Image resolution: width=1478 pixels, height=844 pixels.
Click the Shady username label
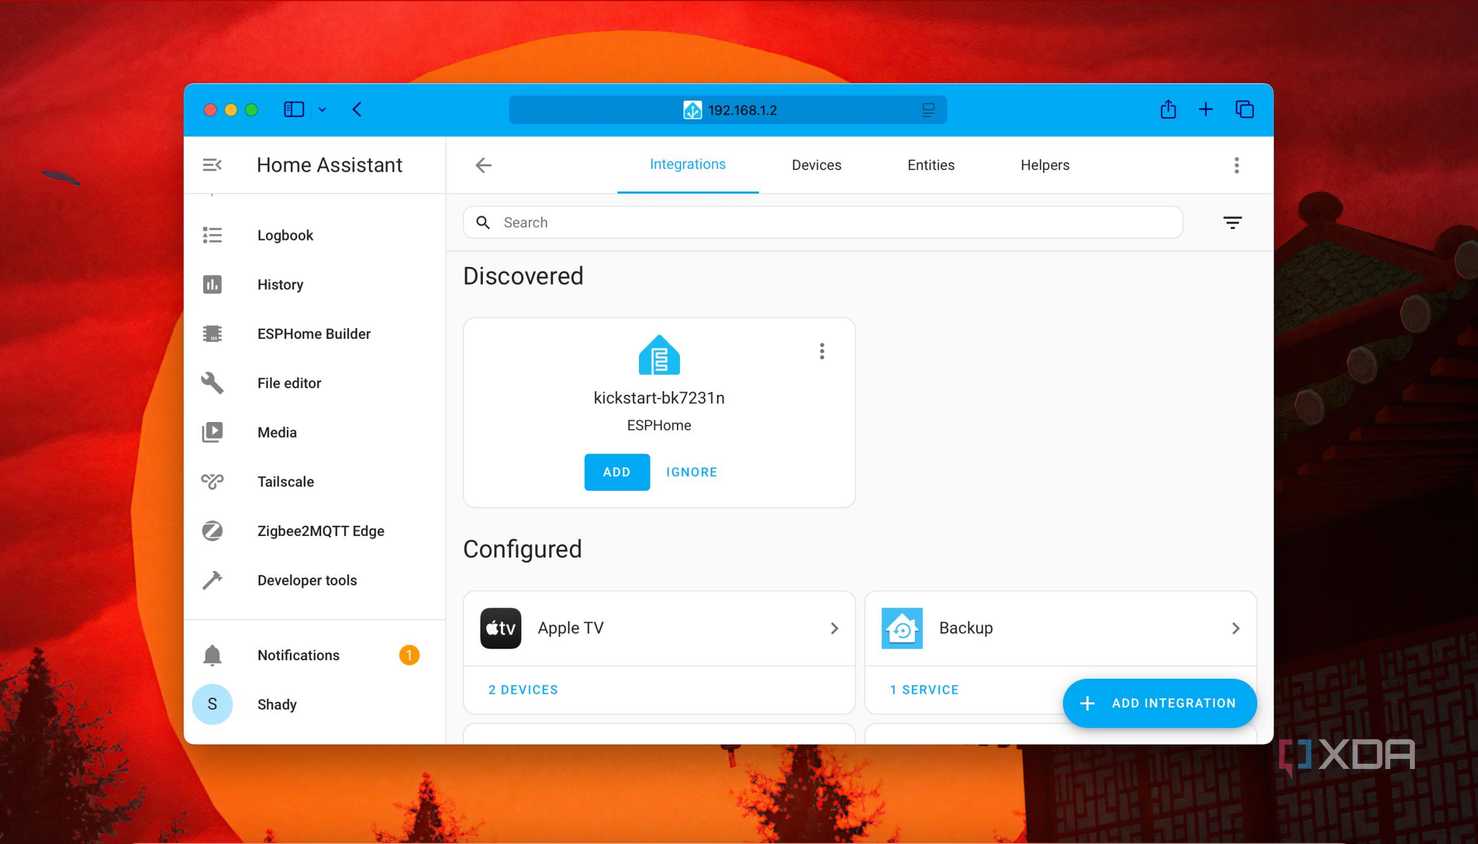tap(277, 705)
